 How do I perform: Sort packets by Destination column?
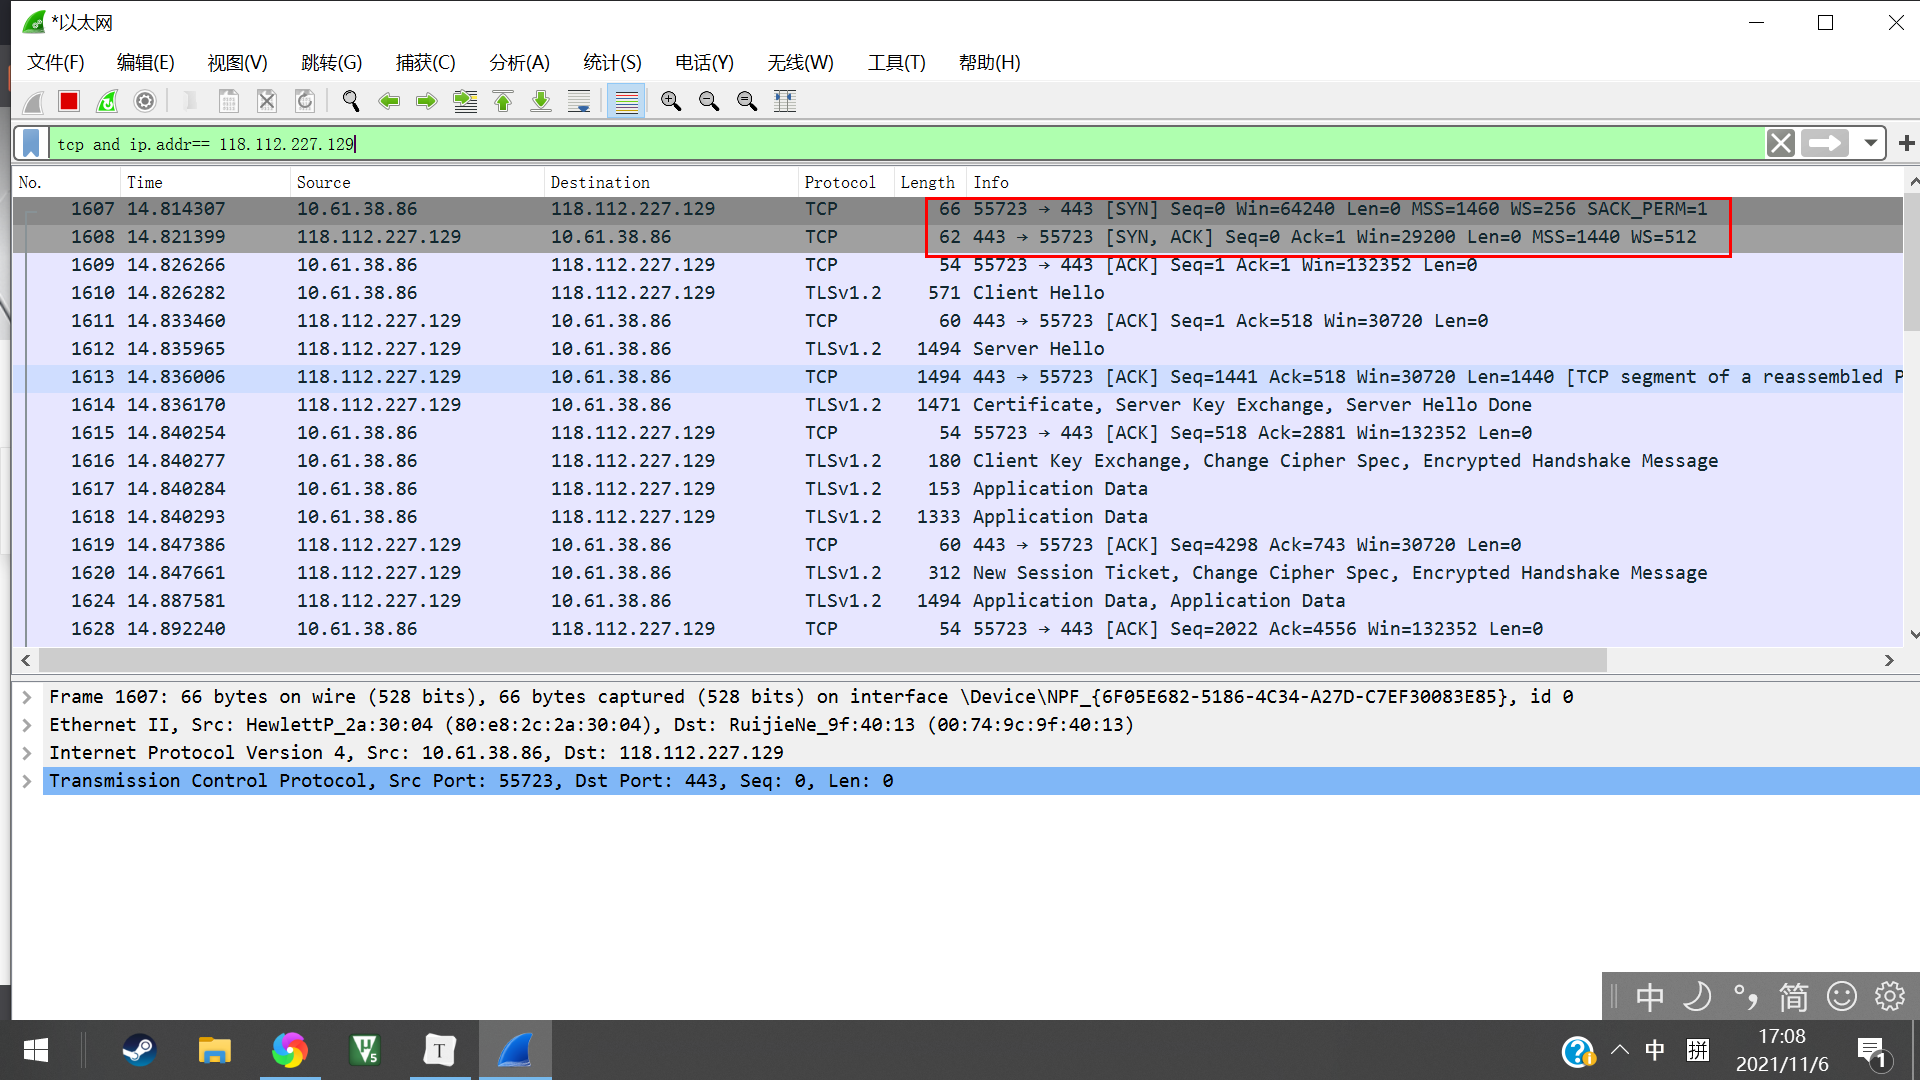pos(671,182)
